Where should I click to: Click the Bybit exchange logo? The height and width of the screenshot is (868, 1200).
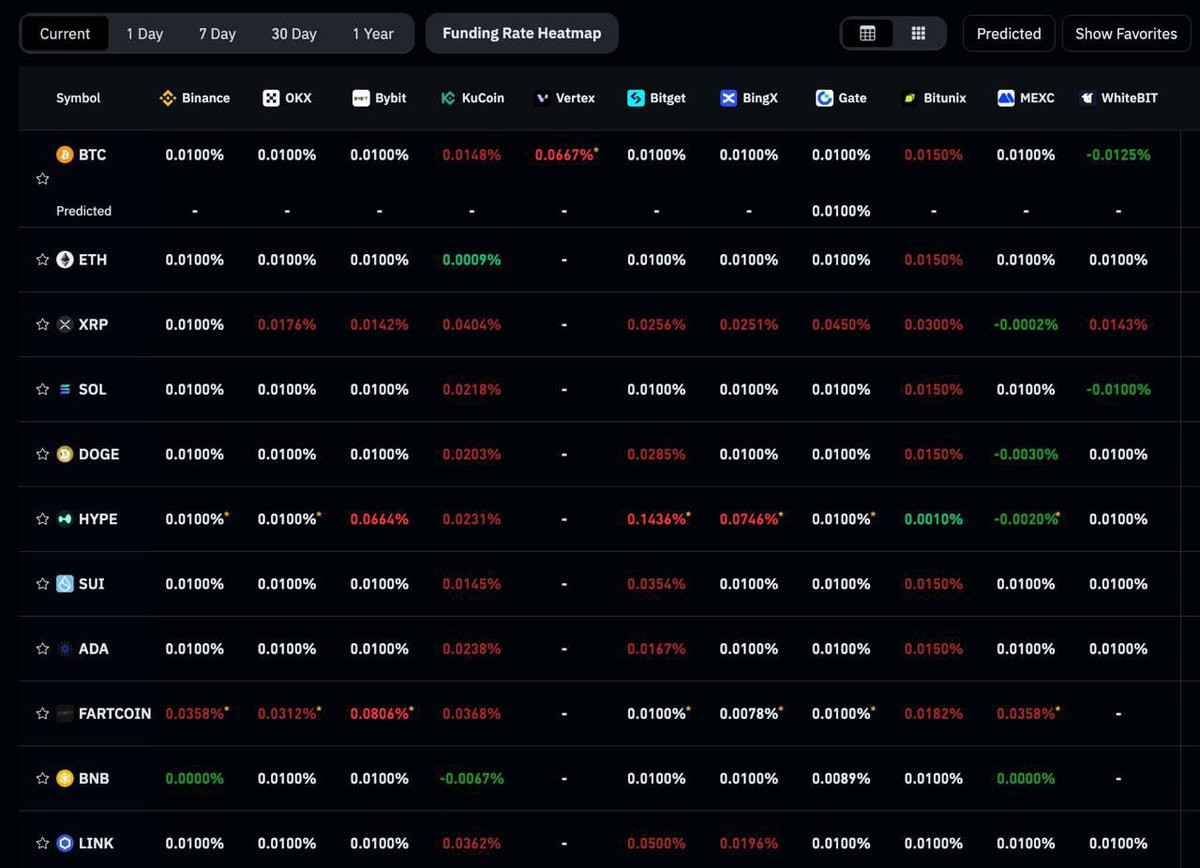(361, 98)
